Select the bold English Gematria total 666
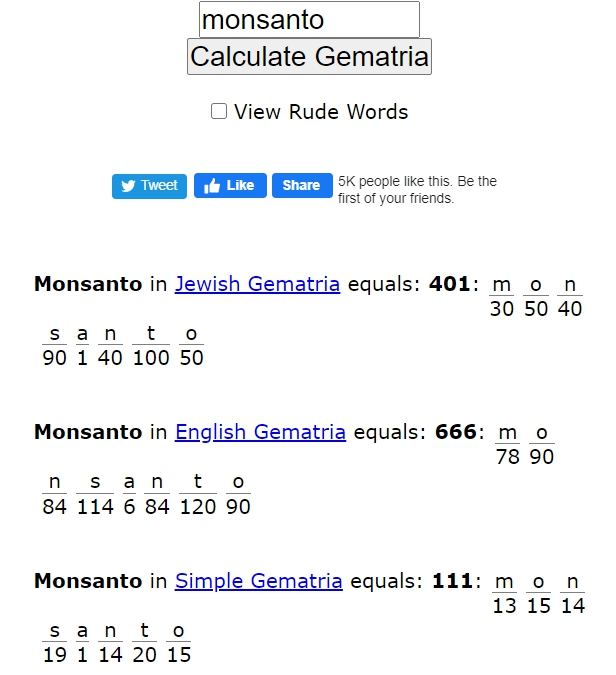The image size is (616, 675). [455, 432]
